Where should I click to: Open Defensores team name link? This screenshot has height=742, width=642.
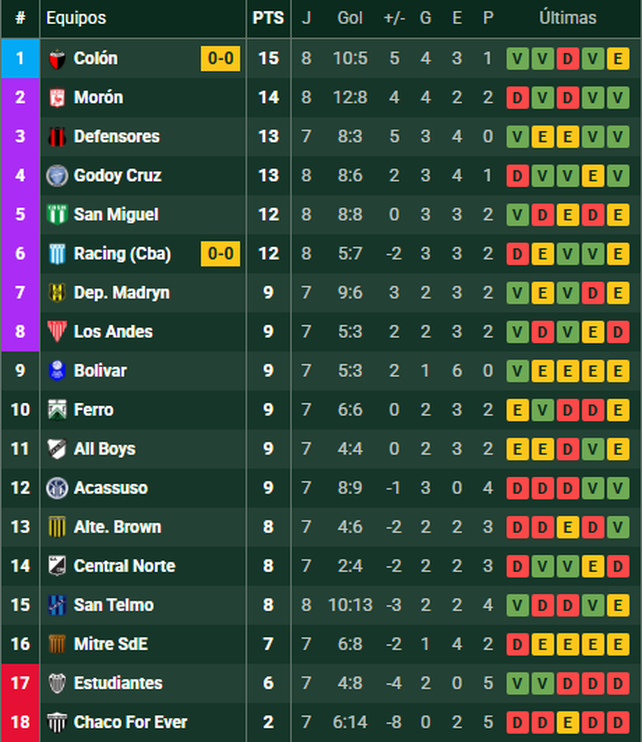116,137
